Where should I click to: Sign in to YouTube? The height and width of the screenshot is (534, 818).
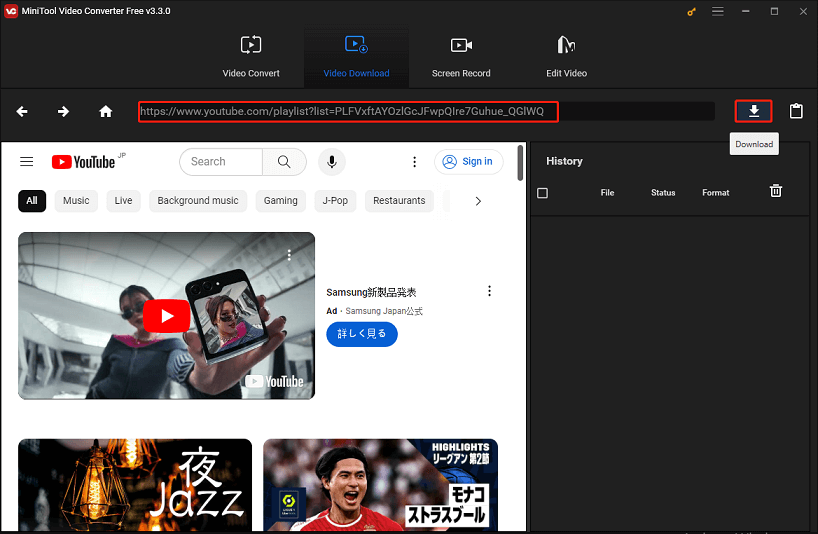(x=468, y=162)
